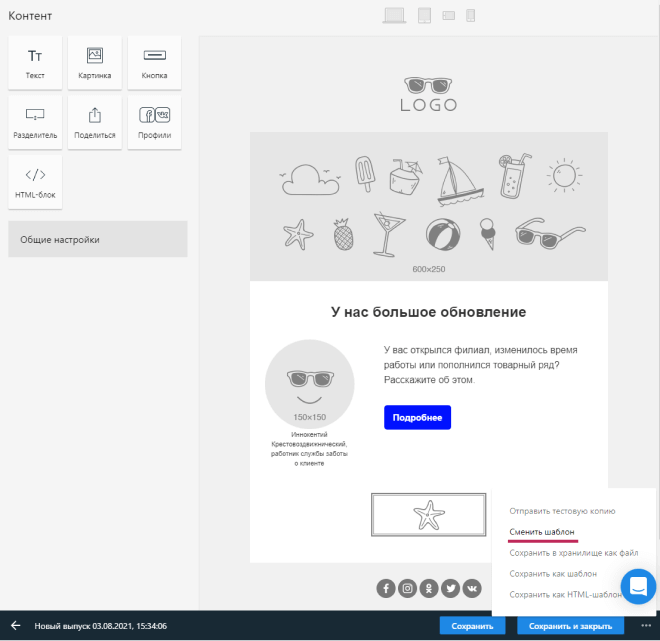
Task: Choose Отправить тестовую копию menu item
Action: (x=562, y=511)
